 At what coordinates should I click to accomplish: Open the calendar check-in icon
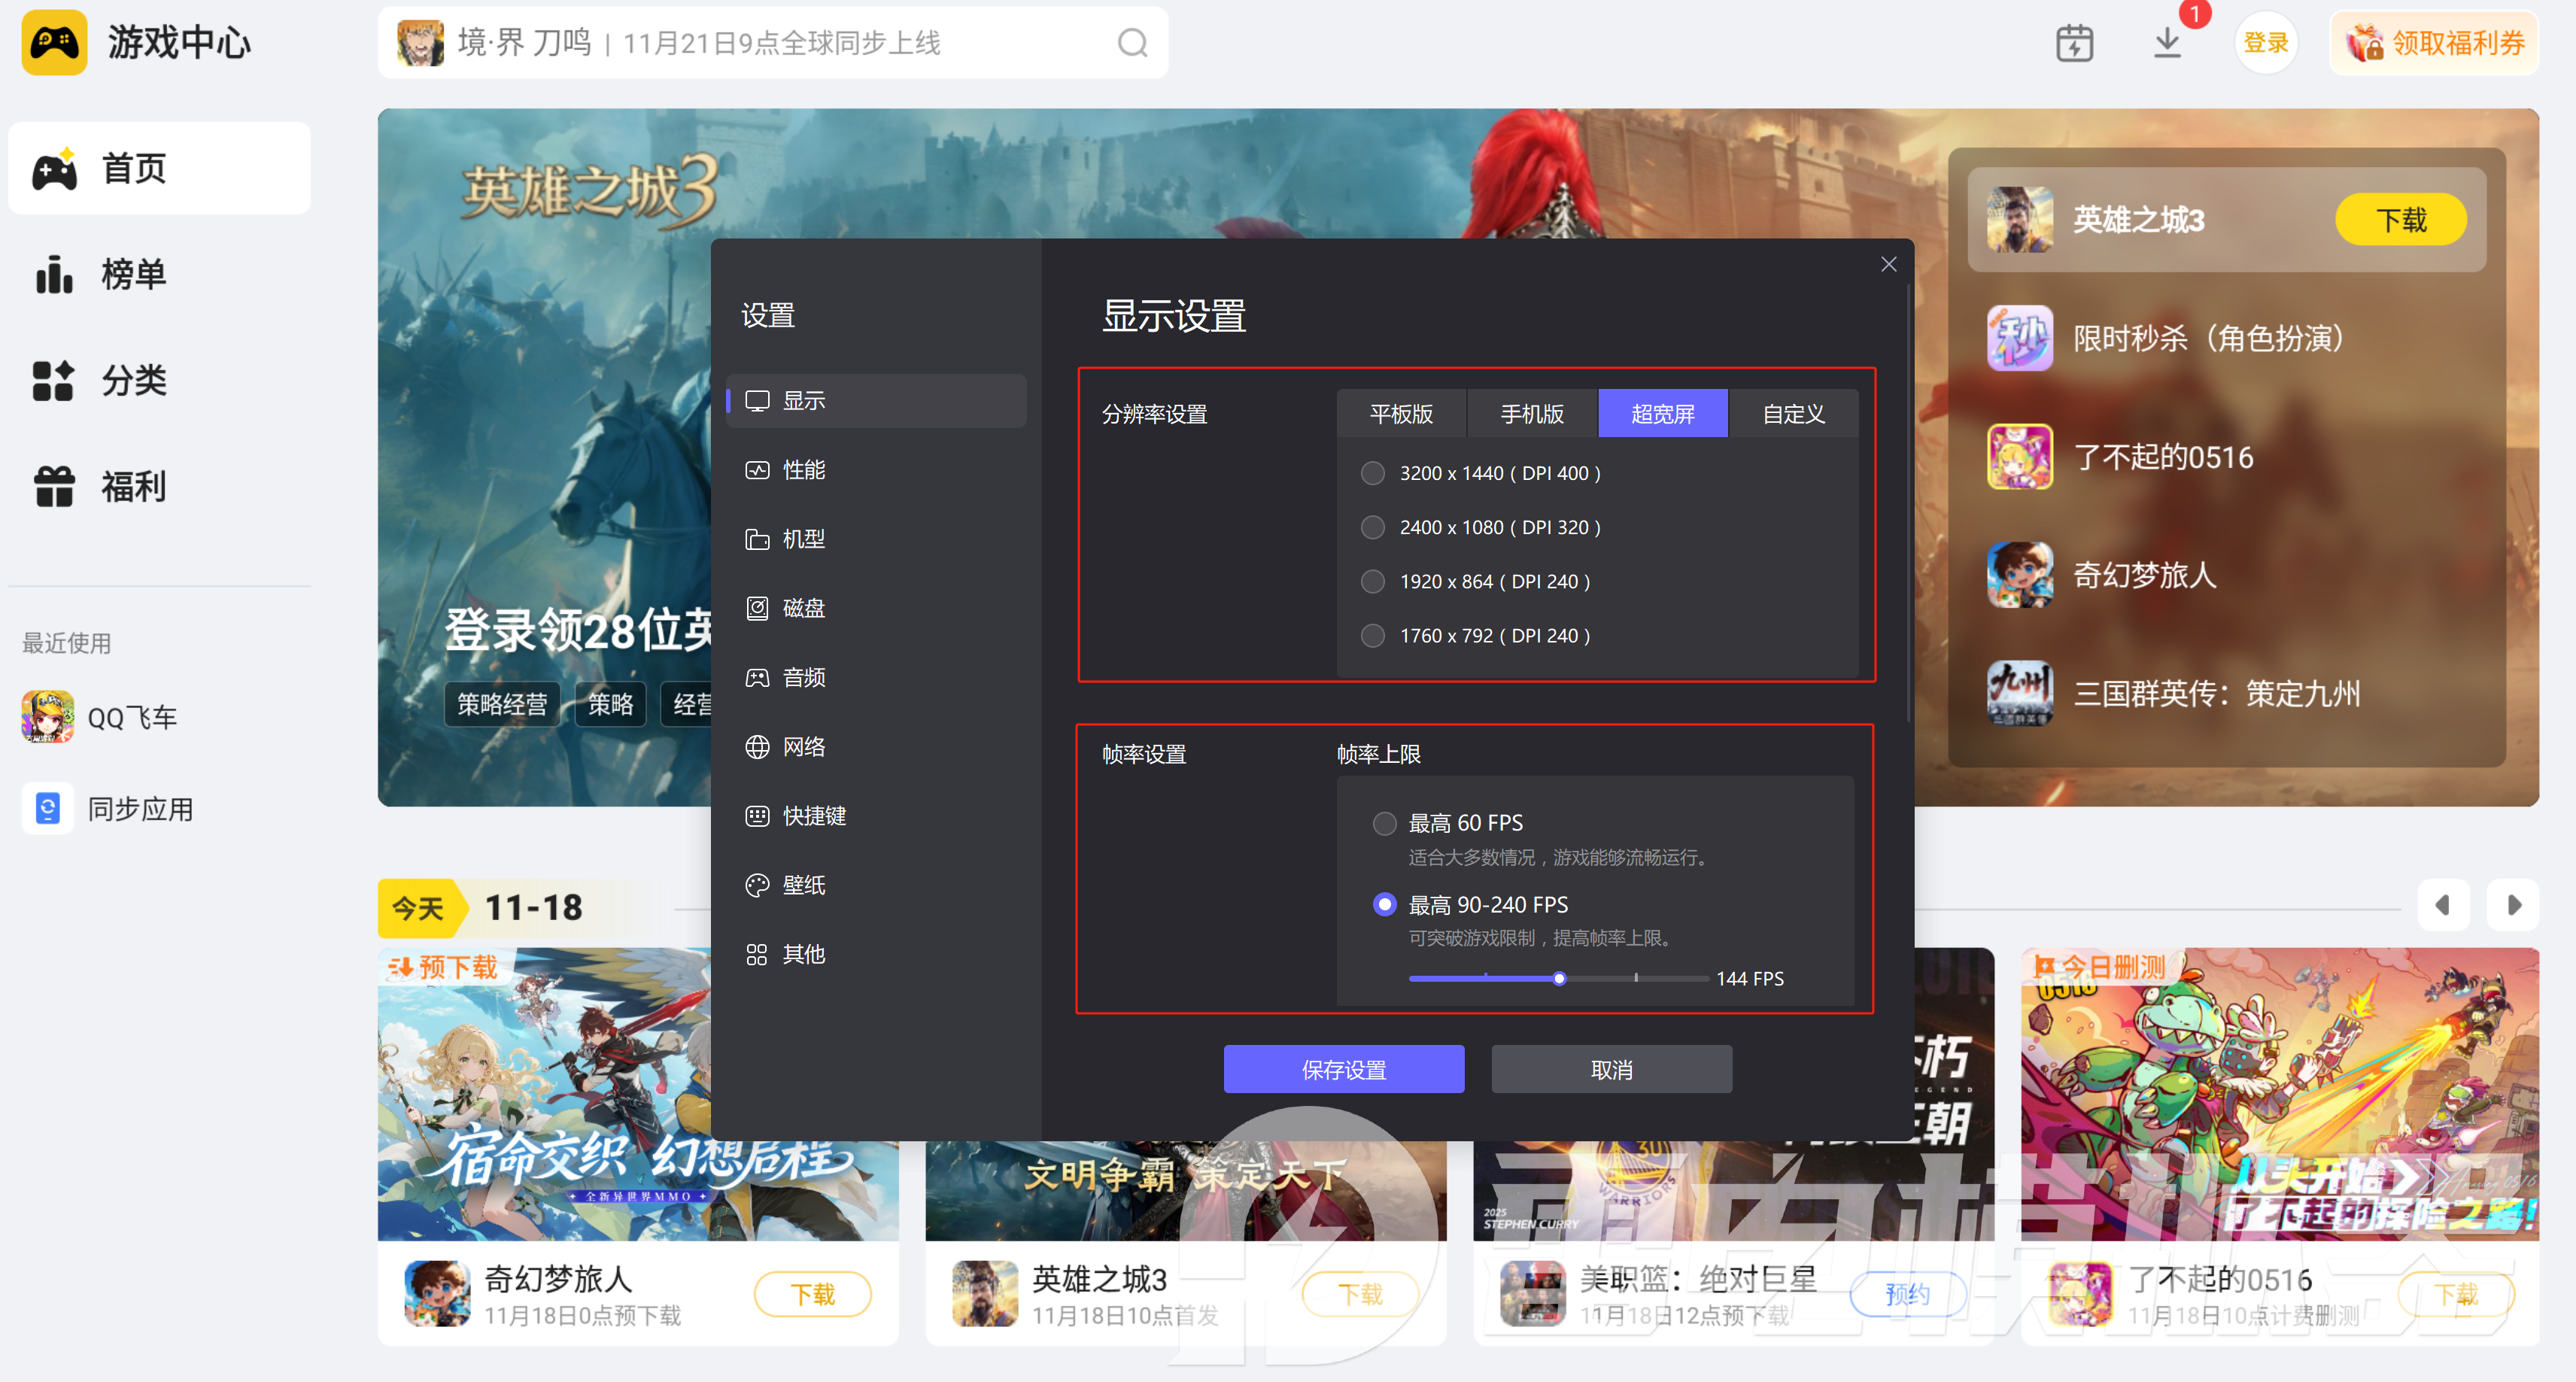click(x=2074, y=43)
